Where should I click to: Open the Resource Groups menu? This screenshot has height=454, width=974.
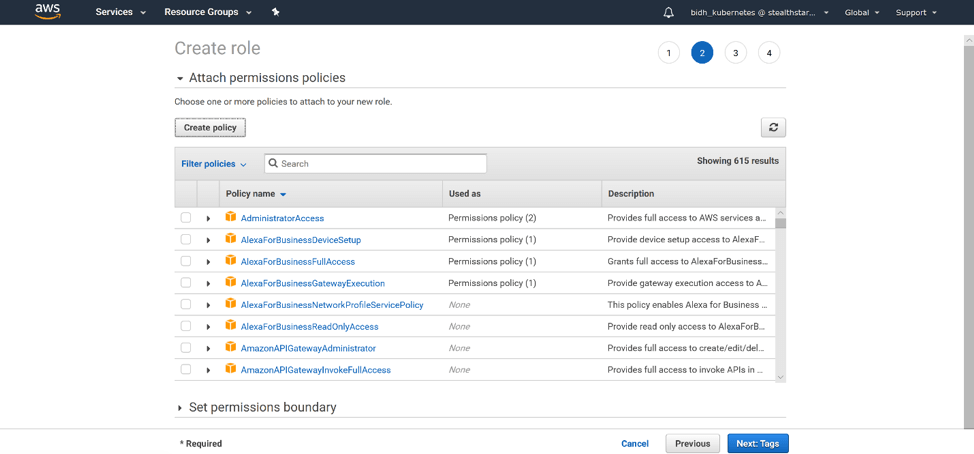(208, 12)
